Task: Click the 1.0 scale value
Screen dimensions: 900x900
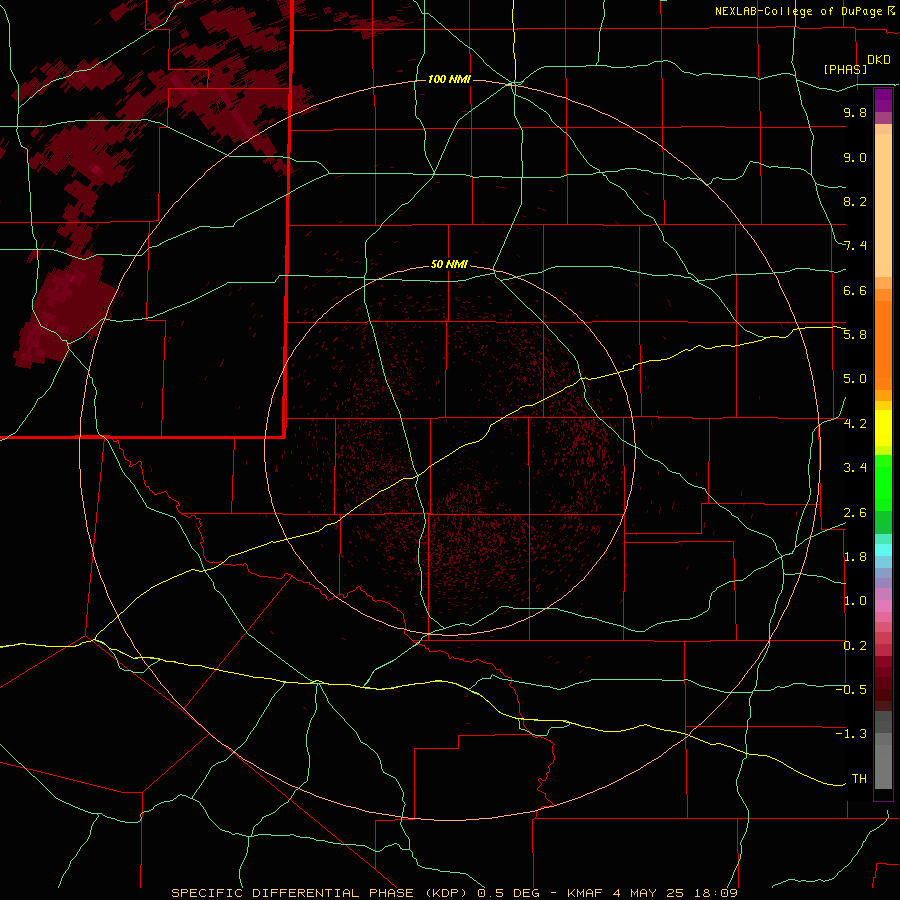Action: point(855,601)
